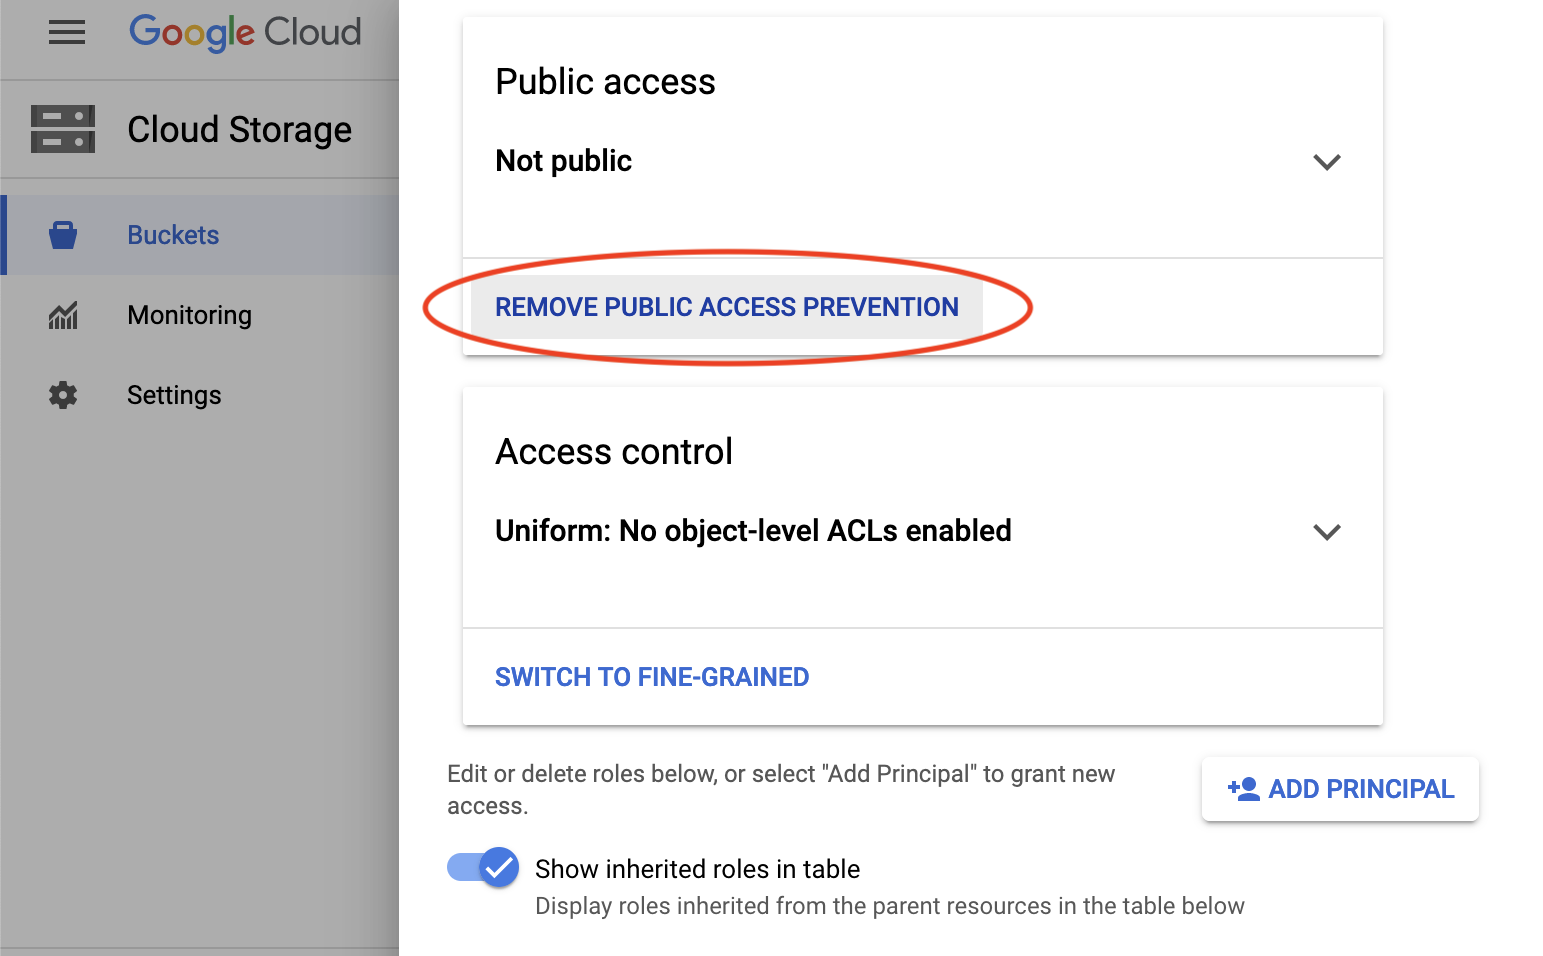Click Switch to Fine-Grained
The width and height of the screenshot is (1543, 956).
click(x=652, y=677)
